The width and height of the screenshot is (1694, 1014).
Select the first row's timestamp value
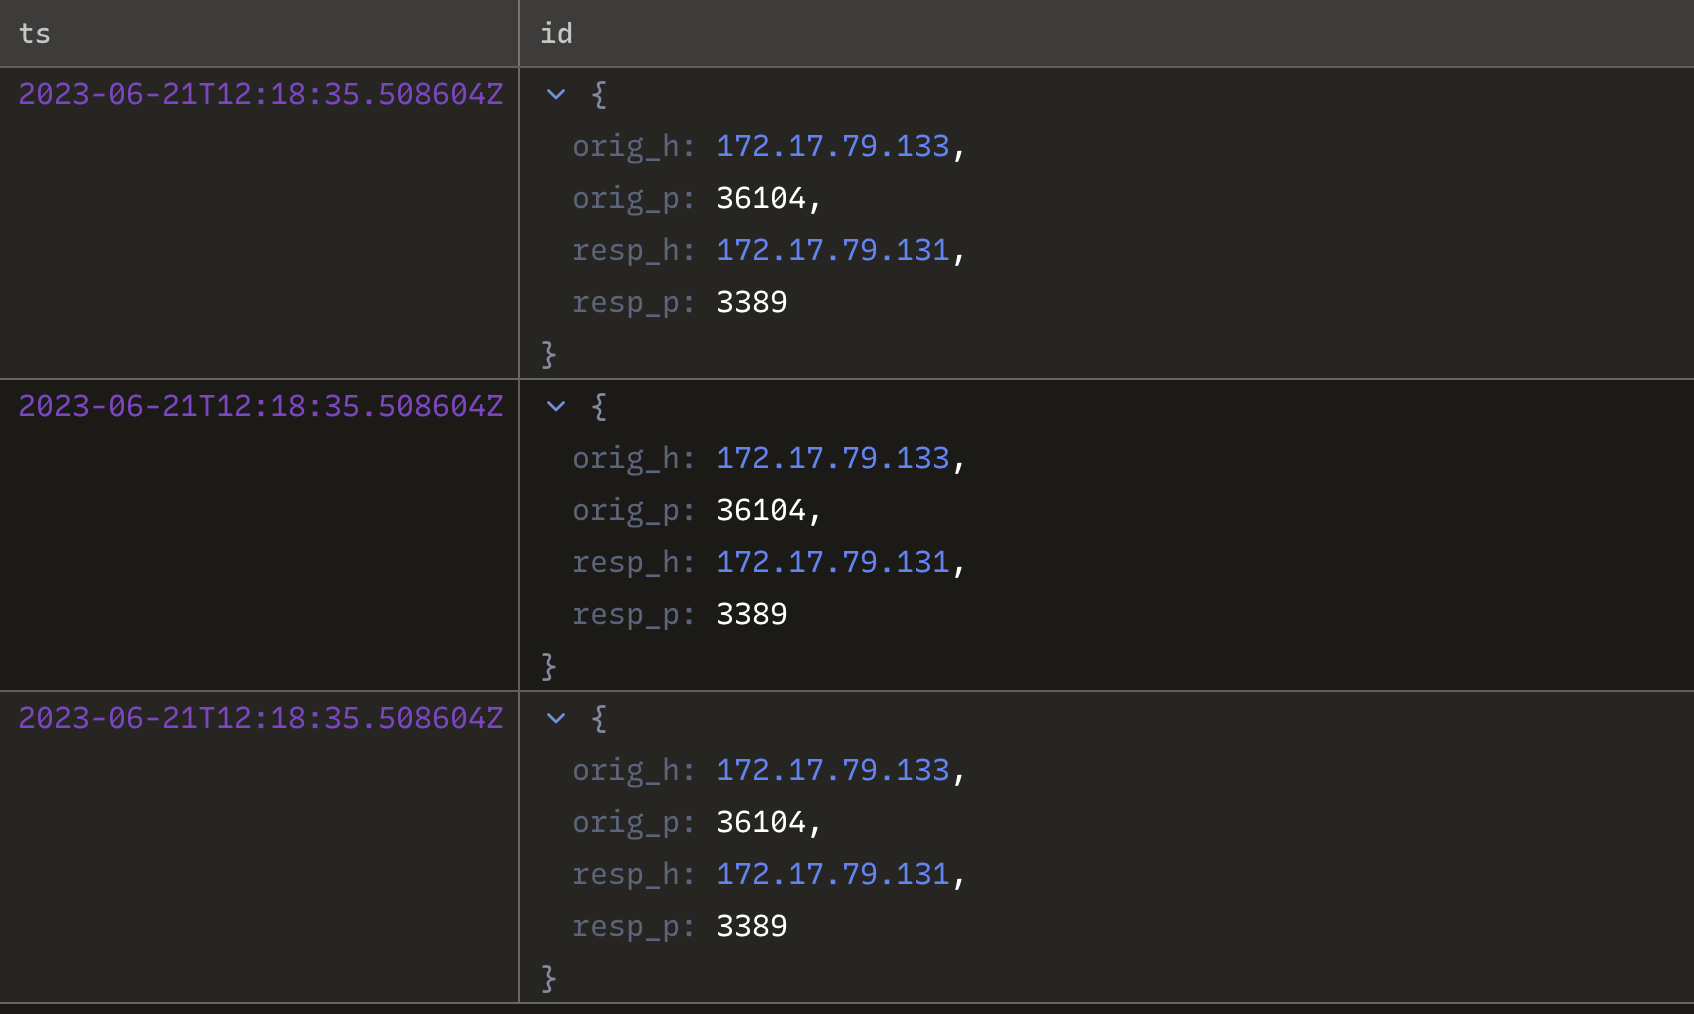coord(260,94)
